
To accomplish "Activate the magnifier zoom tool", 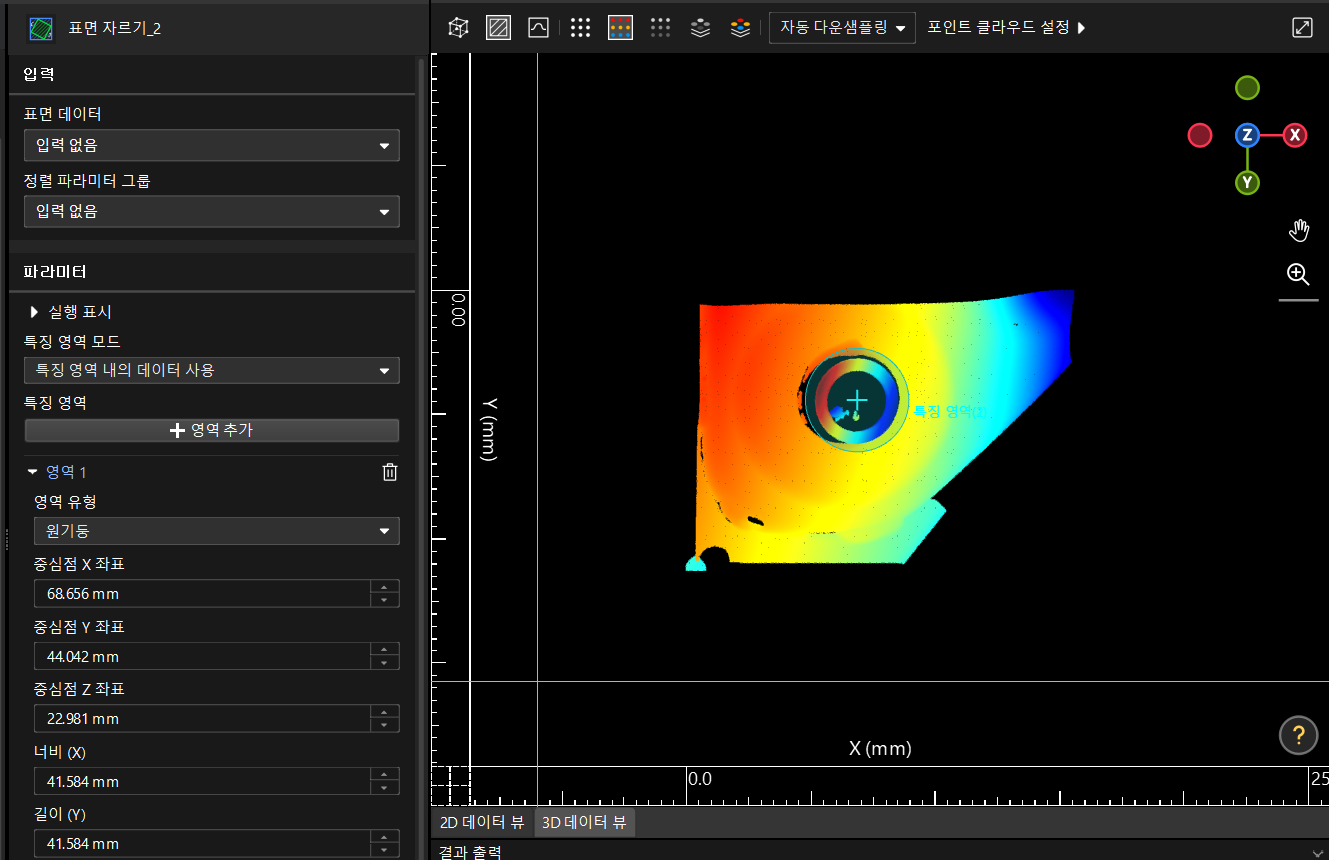I will 1298,274.
